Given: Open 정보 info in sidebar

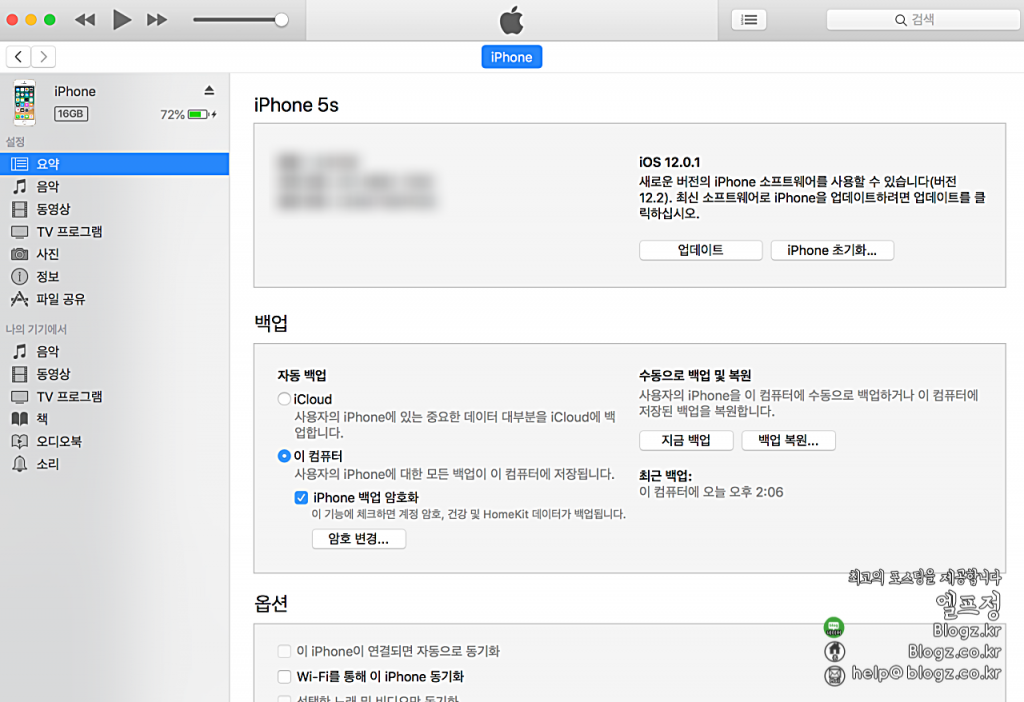Looking at the screenshot, I should 114,277.
